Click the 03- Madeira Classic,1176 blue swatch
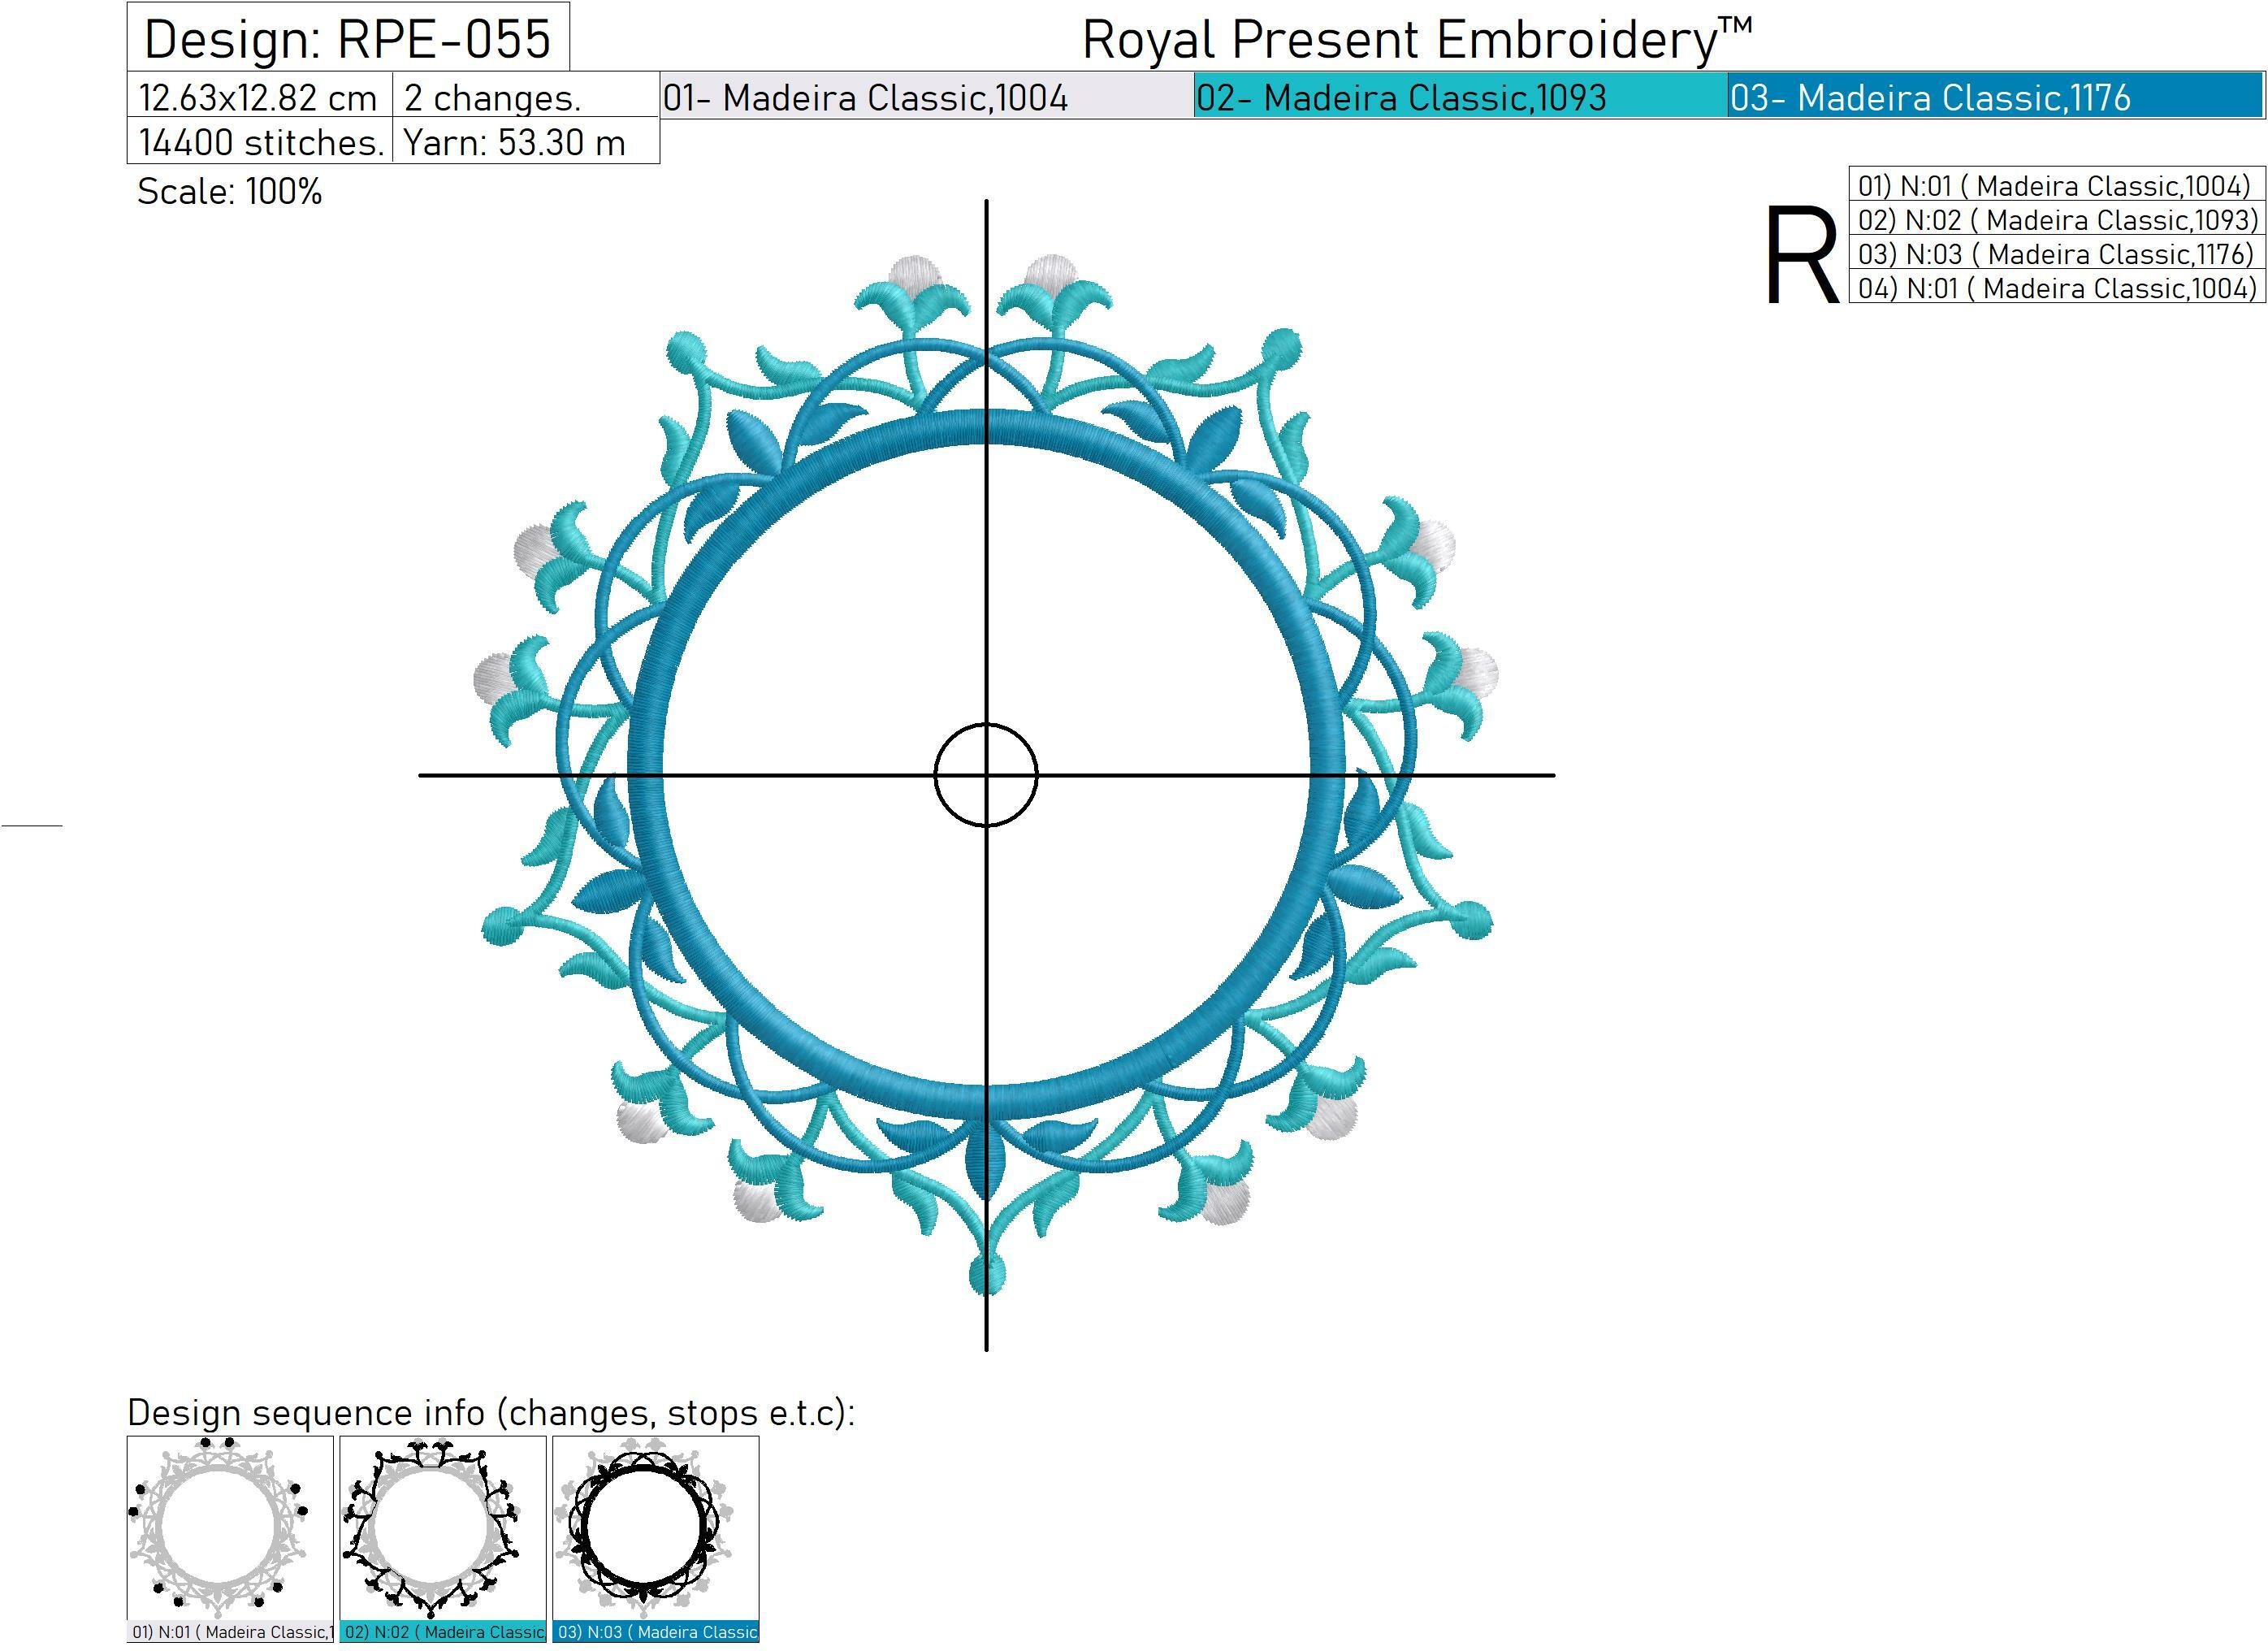 1996,96
